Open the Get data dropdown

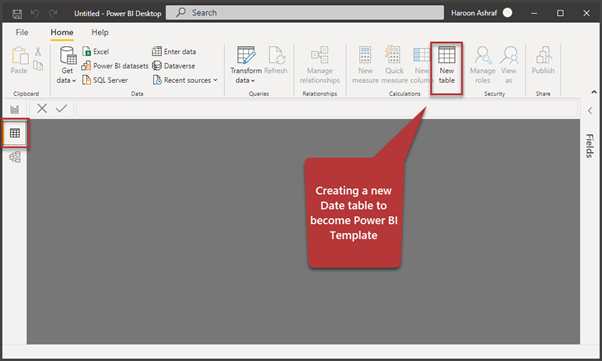click(x=67, y=65)
